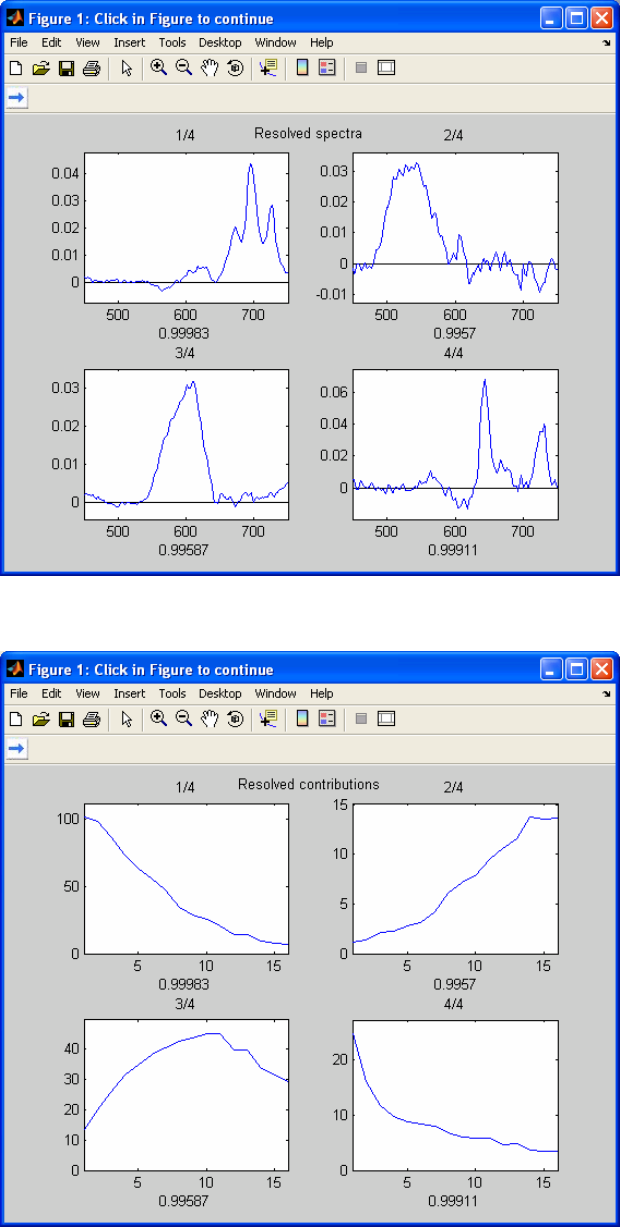Activate Zoom Out tool in Resolved contributions window
Screen dimensions: 620x1227
coord(184,719)
